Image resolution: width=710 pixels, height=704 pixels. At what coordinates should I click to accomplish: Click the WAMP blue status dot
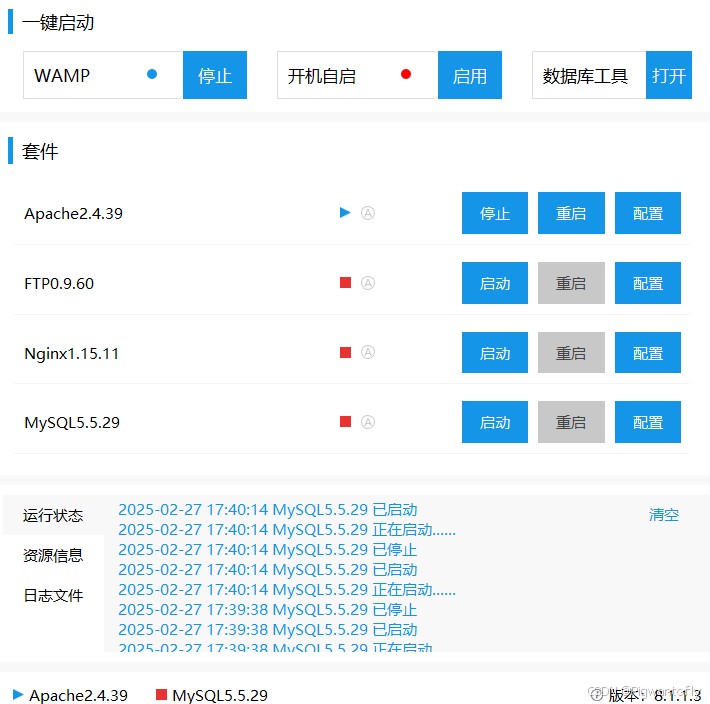[x=152, y=74]
